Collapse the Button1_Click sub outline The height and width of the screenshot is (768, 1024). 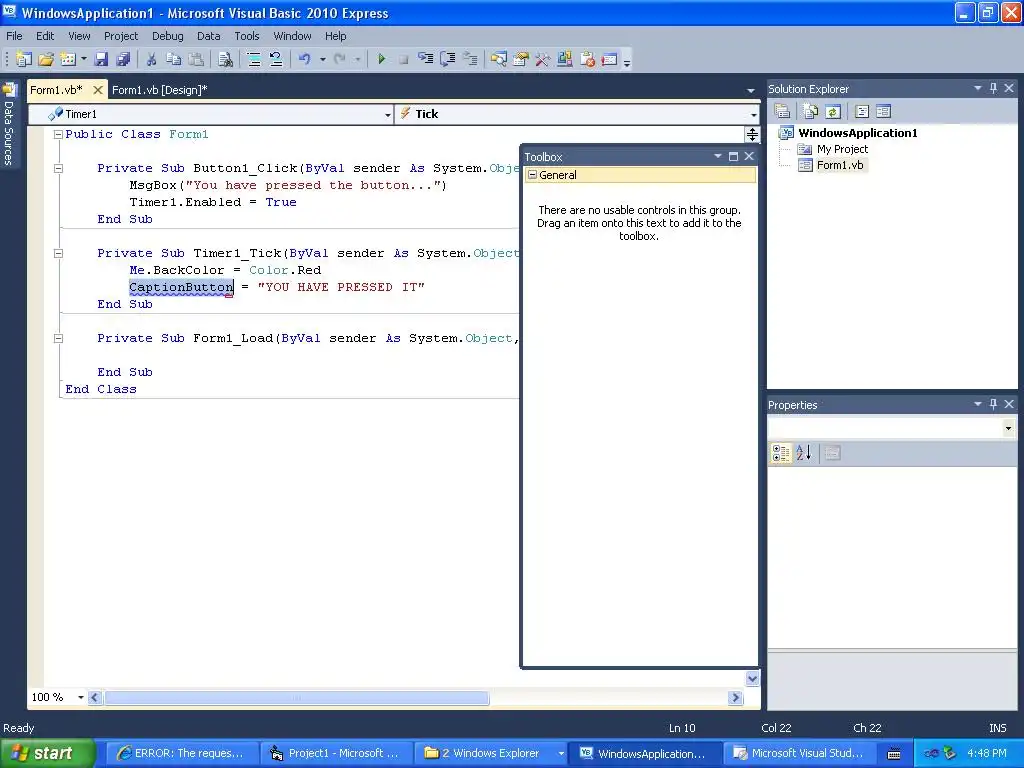tap(58, 168)
